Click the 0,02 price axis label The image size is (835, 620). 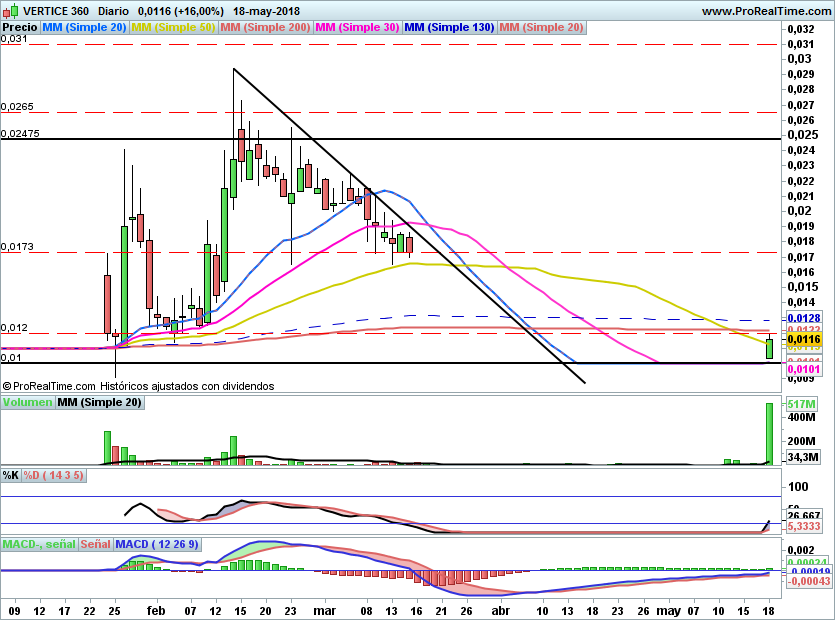(800, 211)
